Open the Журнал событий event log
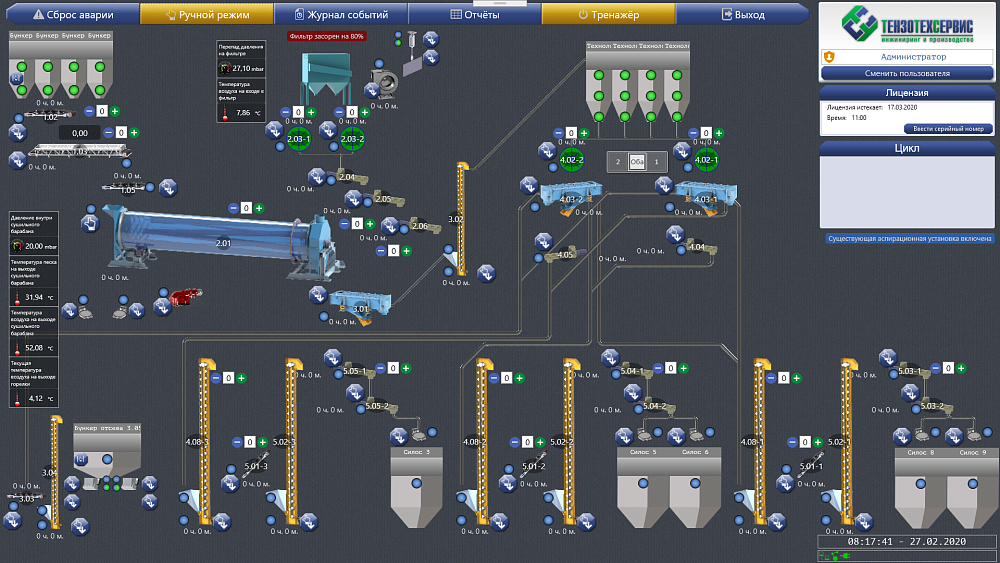1000x563 pixels. [340, 15]
